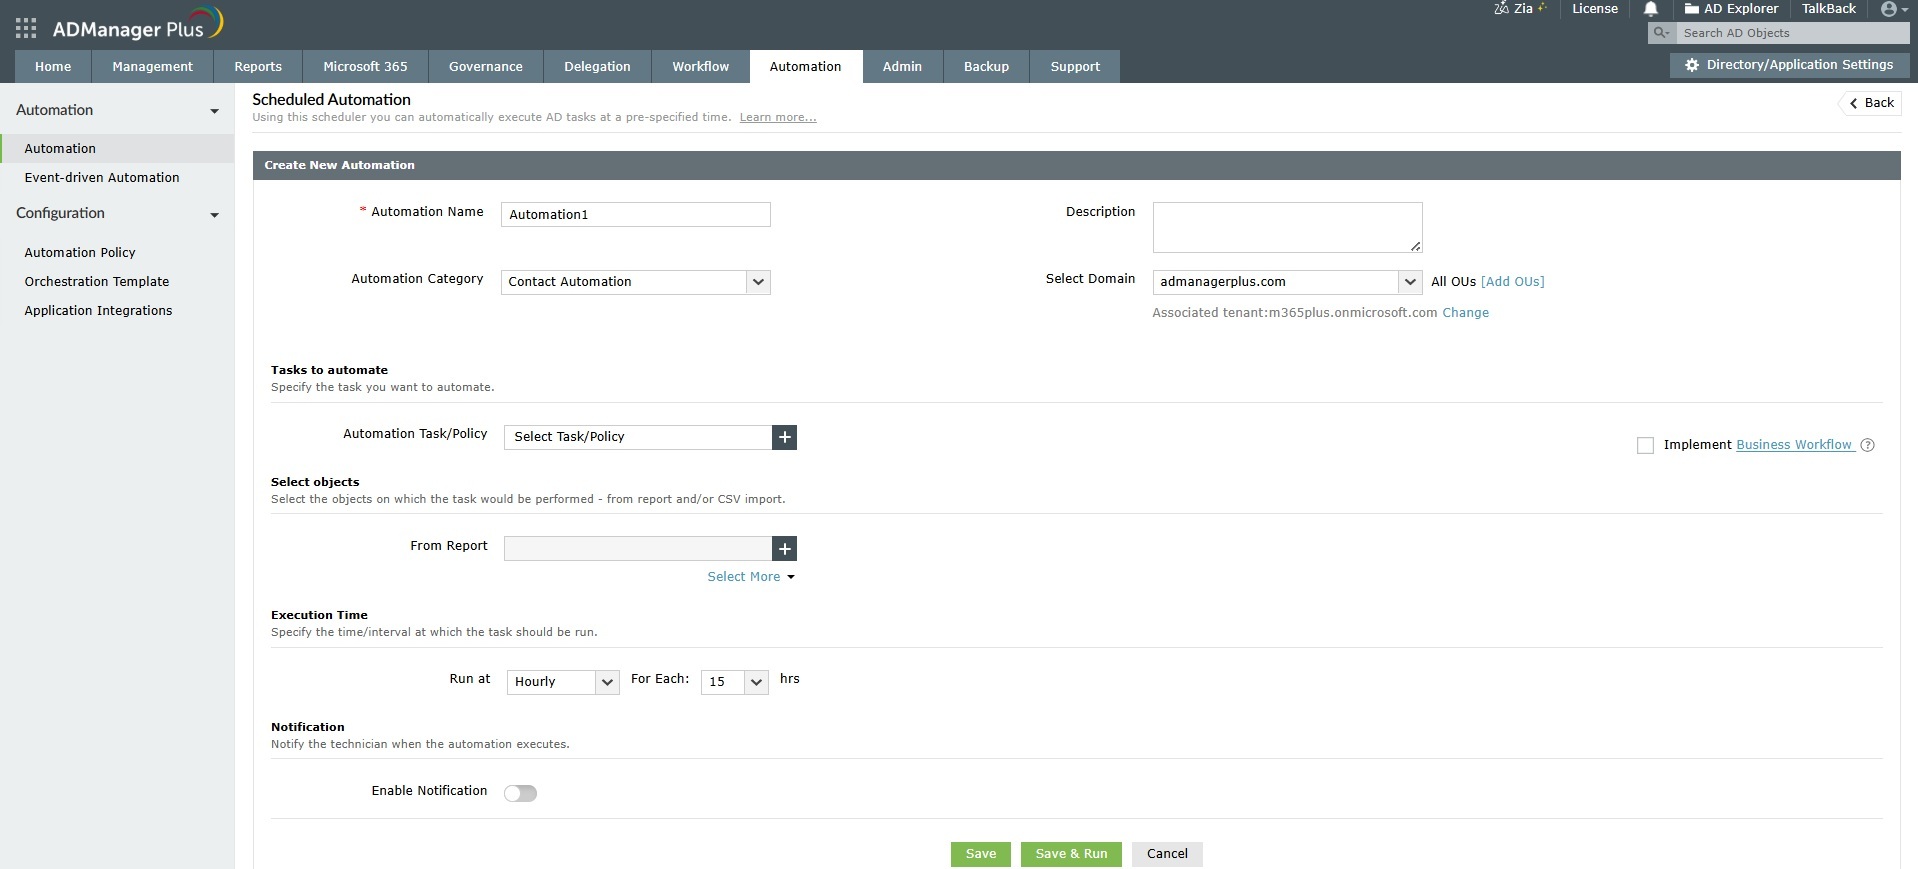This screenshot has width=1918, height=869.
Task: Open Delegation tab
Action: click(597, 67)
